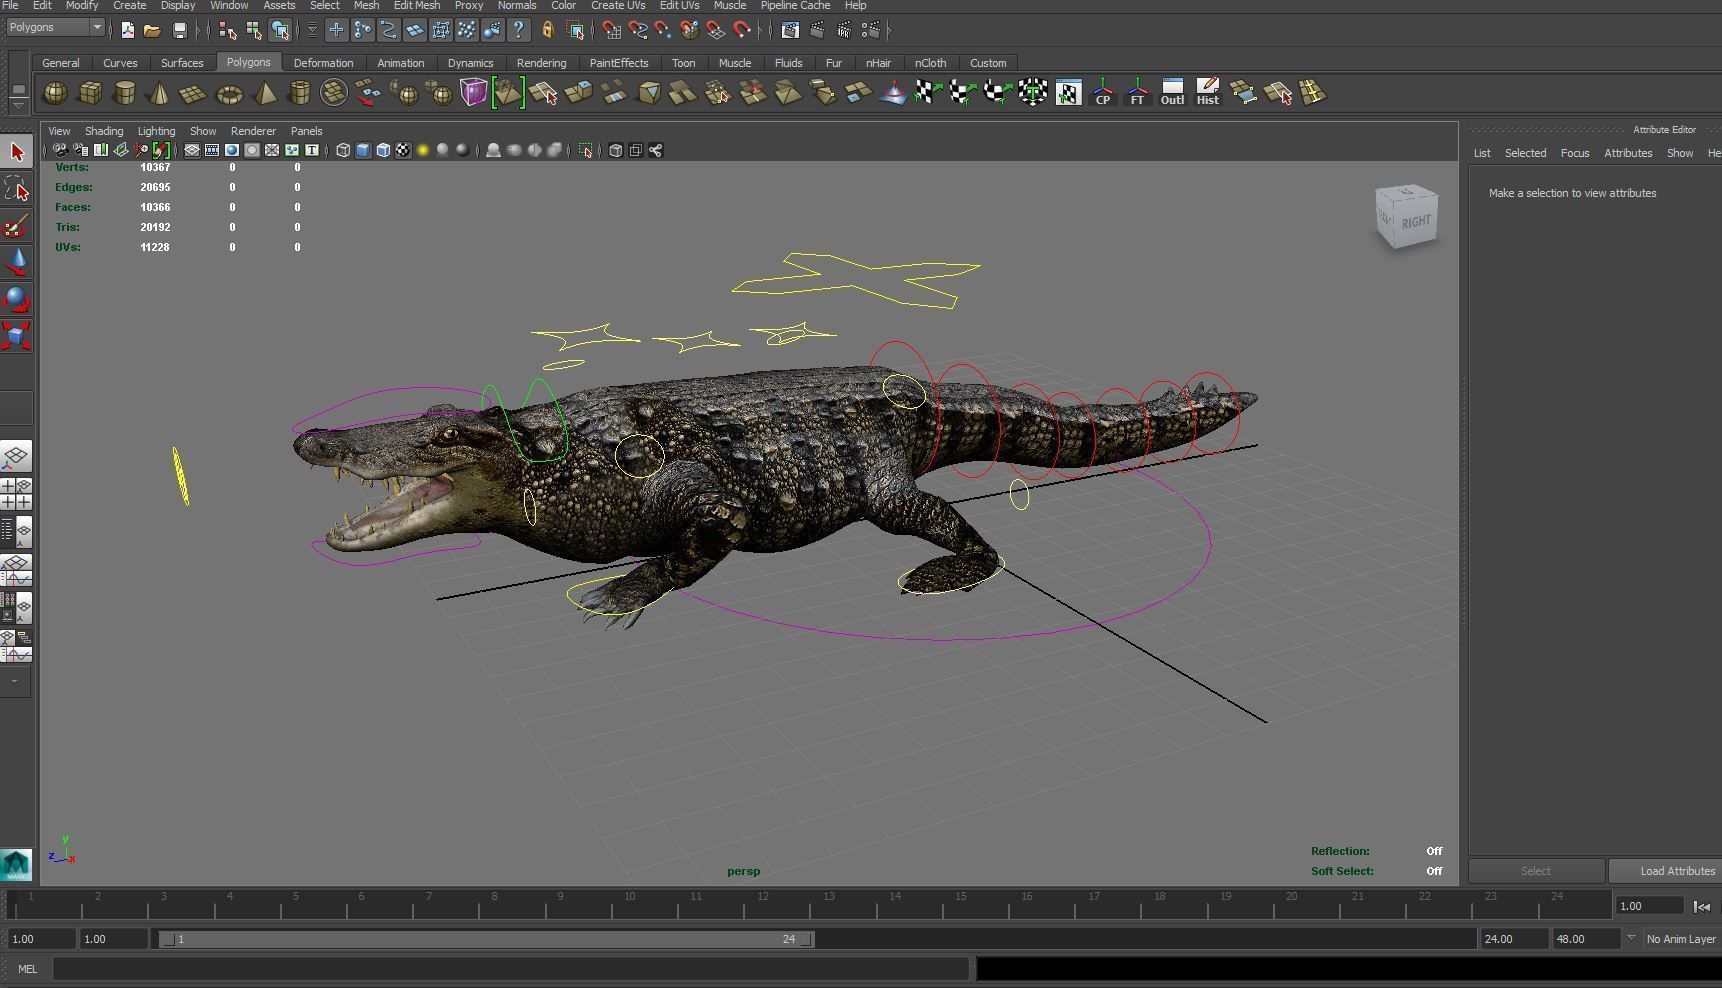The image size is (1722, 988).
Task: Open the Attribute Editor Focus menu
Action: tap(1574, 153)
